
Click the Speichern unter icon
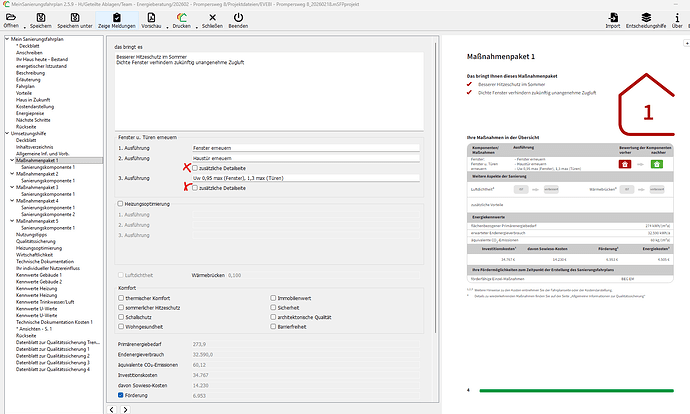click(76, 17)
